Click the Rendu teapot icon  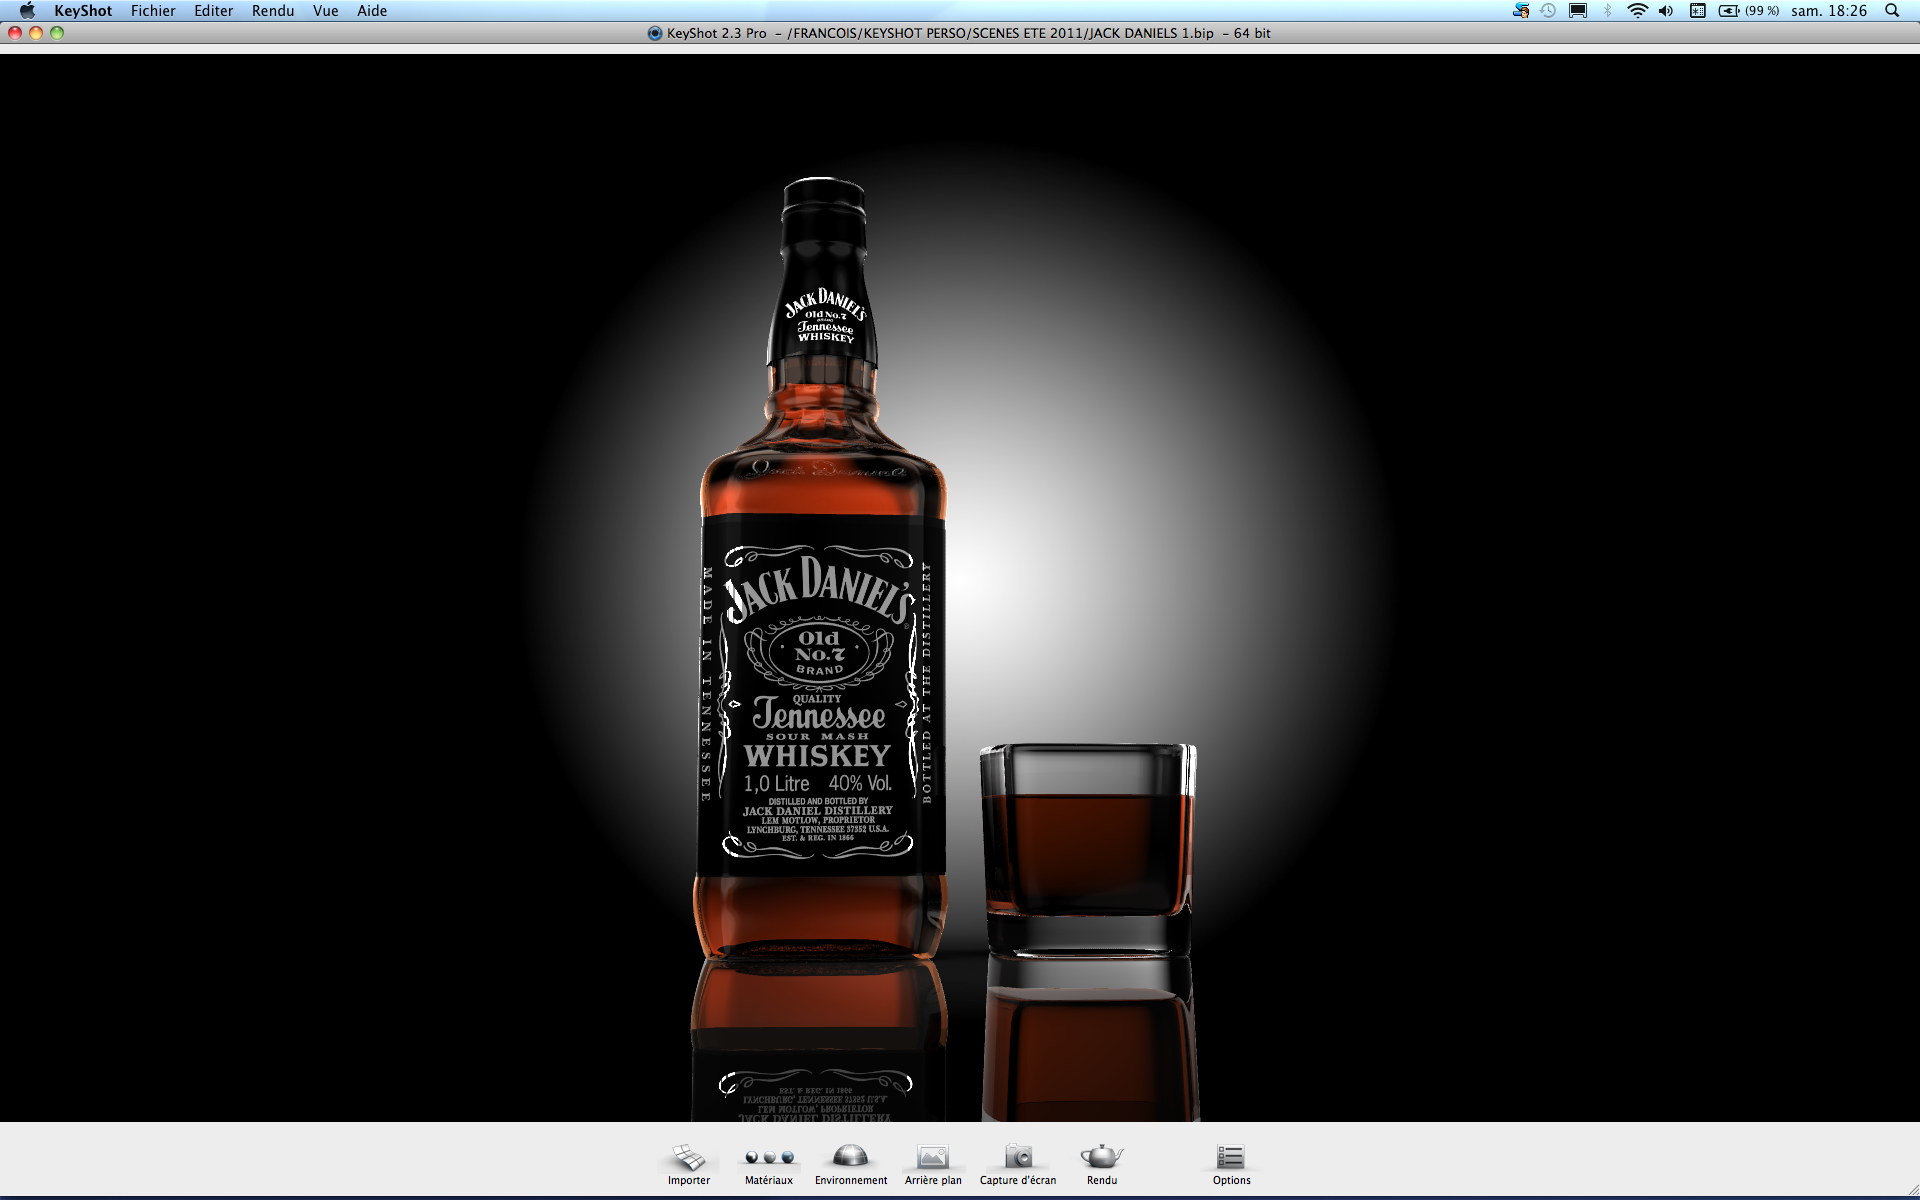pos(1102,1159)
